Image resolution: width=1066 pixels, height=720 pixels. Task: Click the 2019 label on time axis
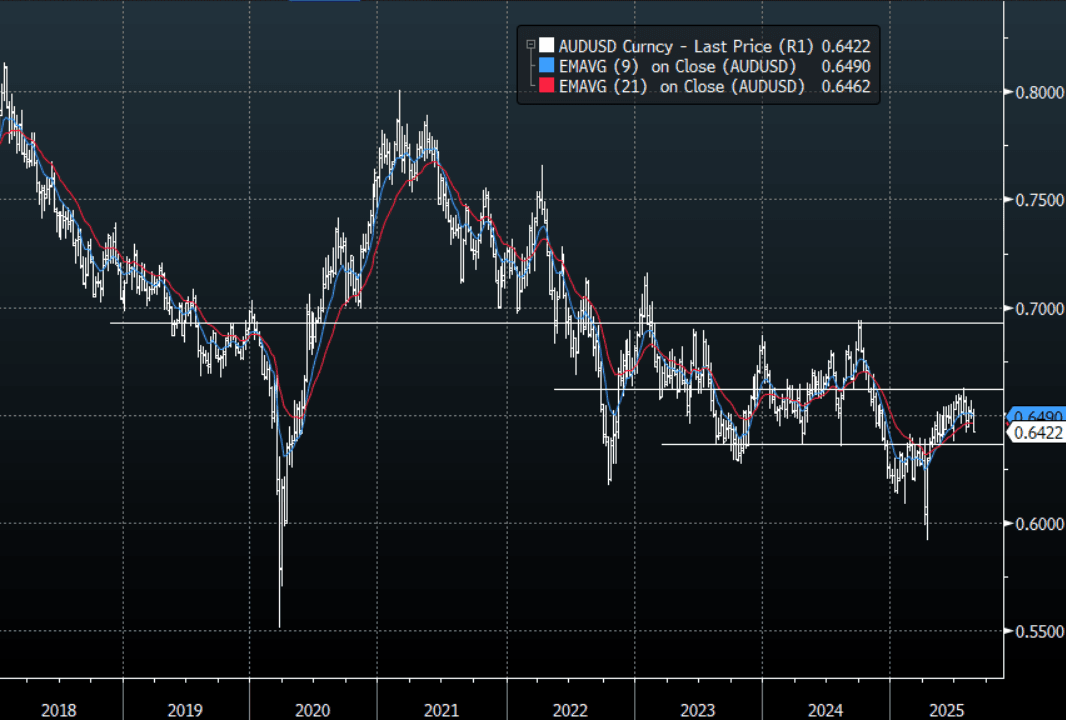coord(185,710)
